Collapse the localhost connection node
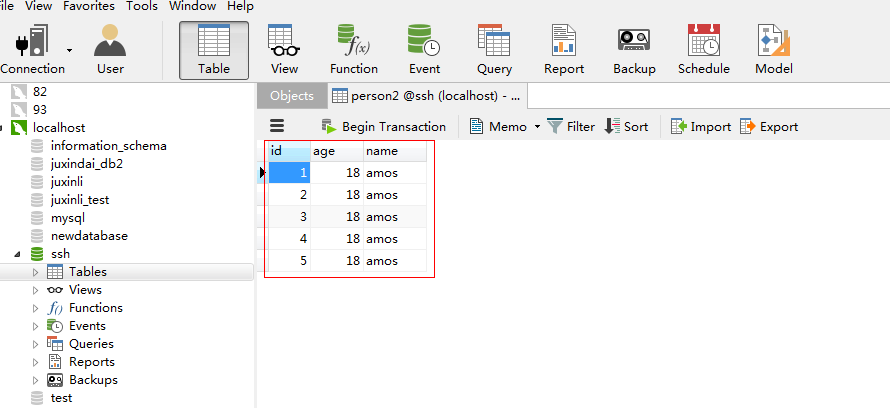Screen dimensions: 890x408 pyautogui.click(x=2, y=128)
